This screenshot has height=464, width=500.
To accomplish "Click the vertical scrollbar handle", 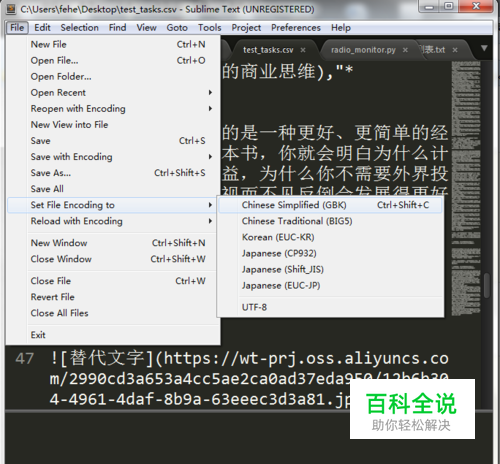I will pos(487,285).
